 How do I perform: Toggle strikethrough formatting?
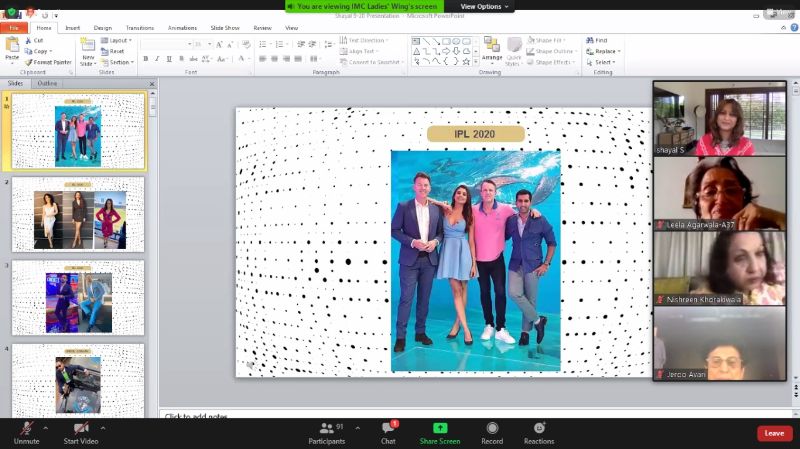pos(193,59)
